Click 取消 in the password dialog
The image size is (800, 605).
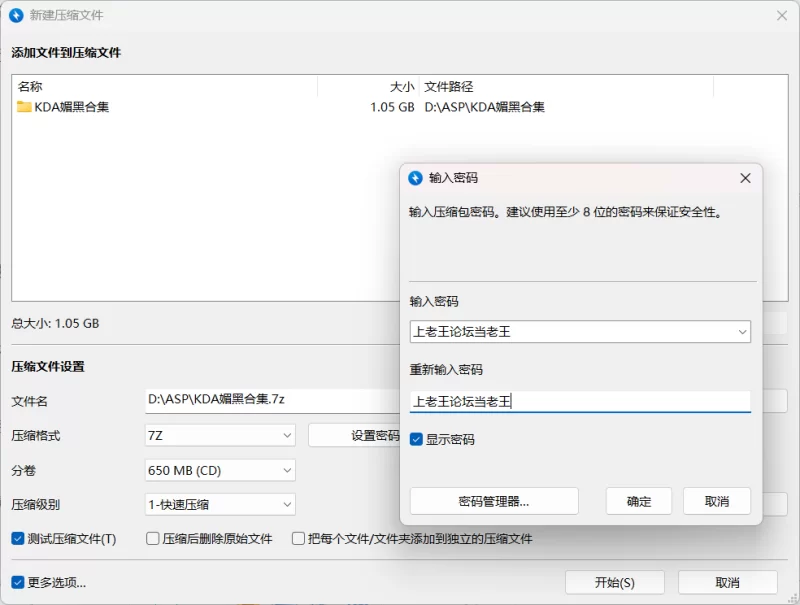point(717,501)
